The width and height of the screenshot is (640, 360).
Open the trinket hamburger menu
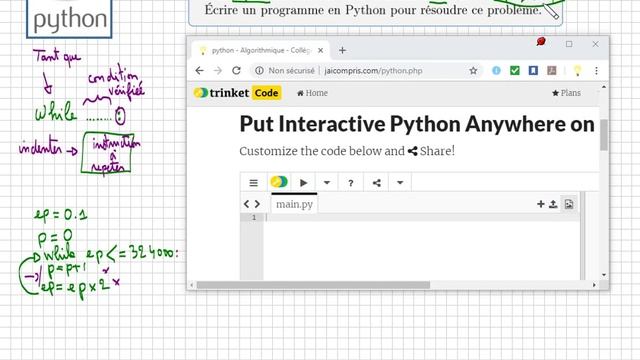pyautogui.click(x=253, y=182)
